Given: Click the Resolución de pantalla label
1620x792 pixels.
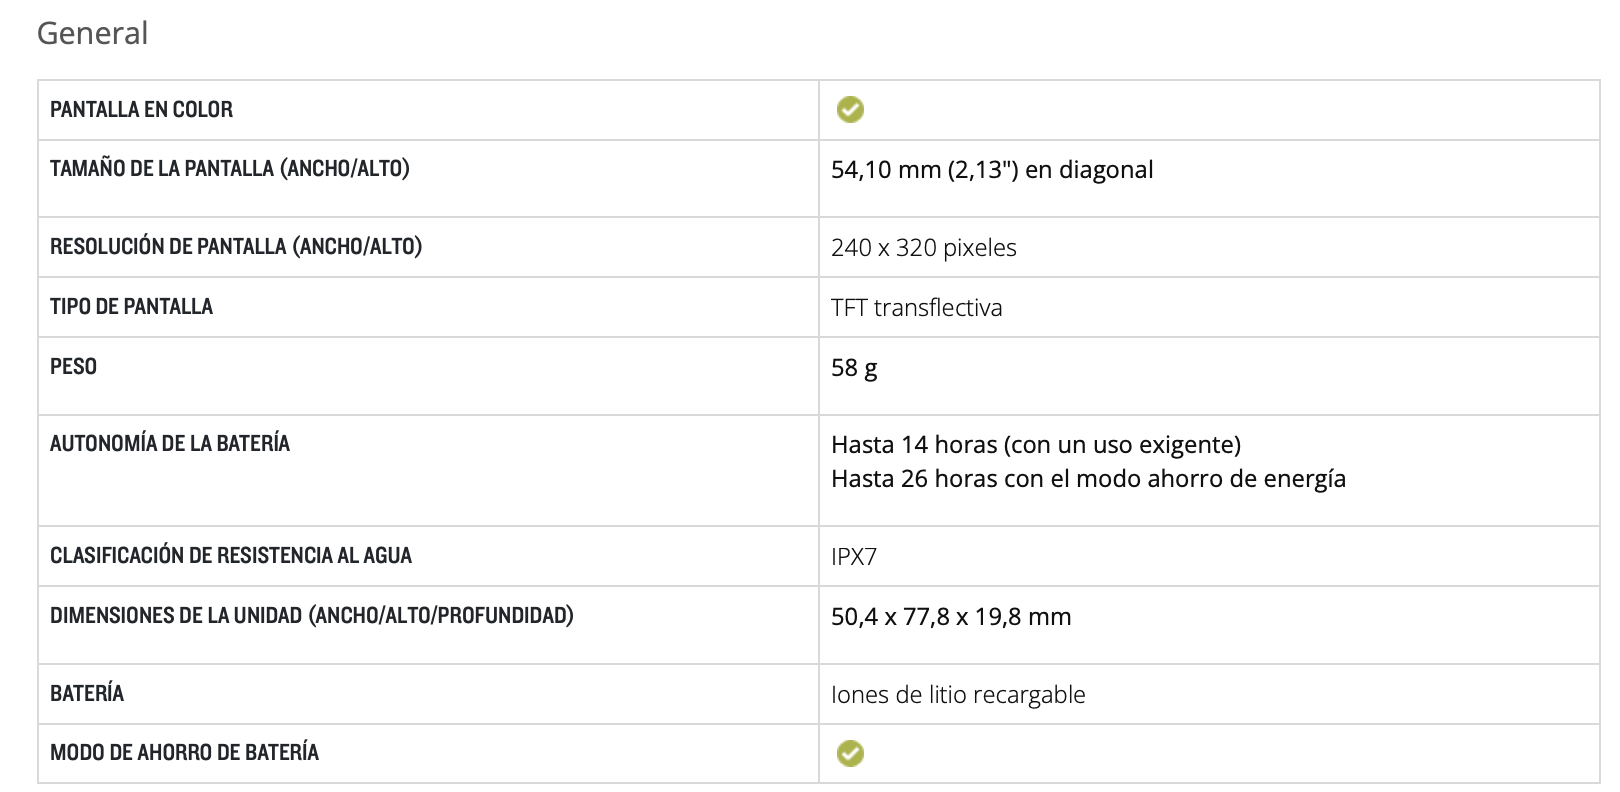Looking at the screenshot, I should 235,247.
